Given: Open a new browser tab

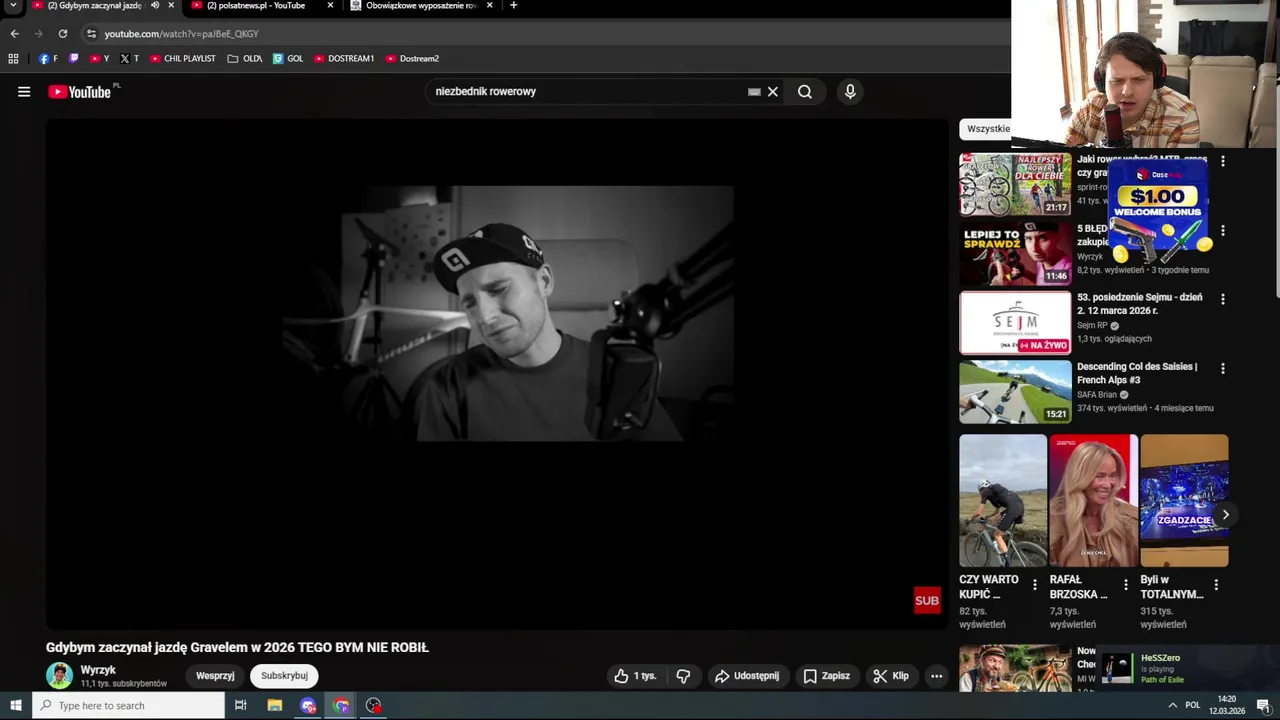Looking at the screenshot, I should [x=513, y=5].
